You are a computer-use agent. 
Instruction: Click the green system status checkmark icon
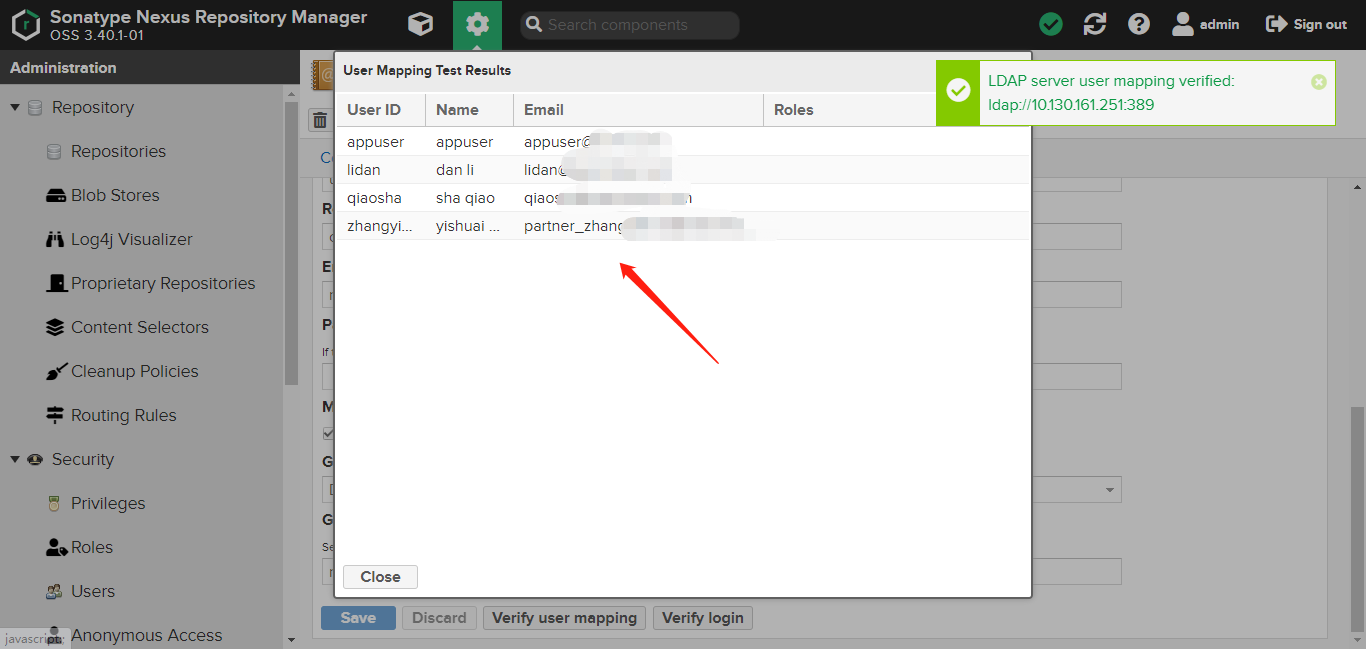coord(1051,24)
